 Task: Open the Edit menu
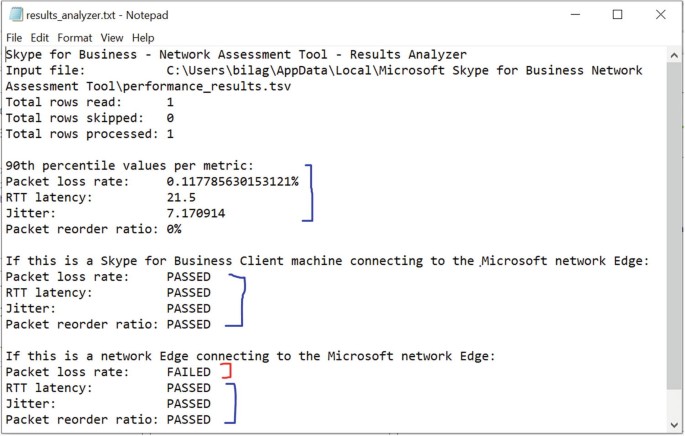pyautogui.click(x=43, y=37)
